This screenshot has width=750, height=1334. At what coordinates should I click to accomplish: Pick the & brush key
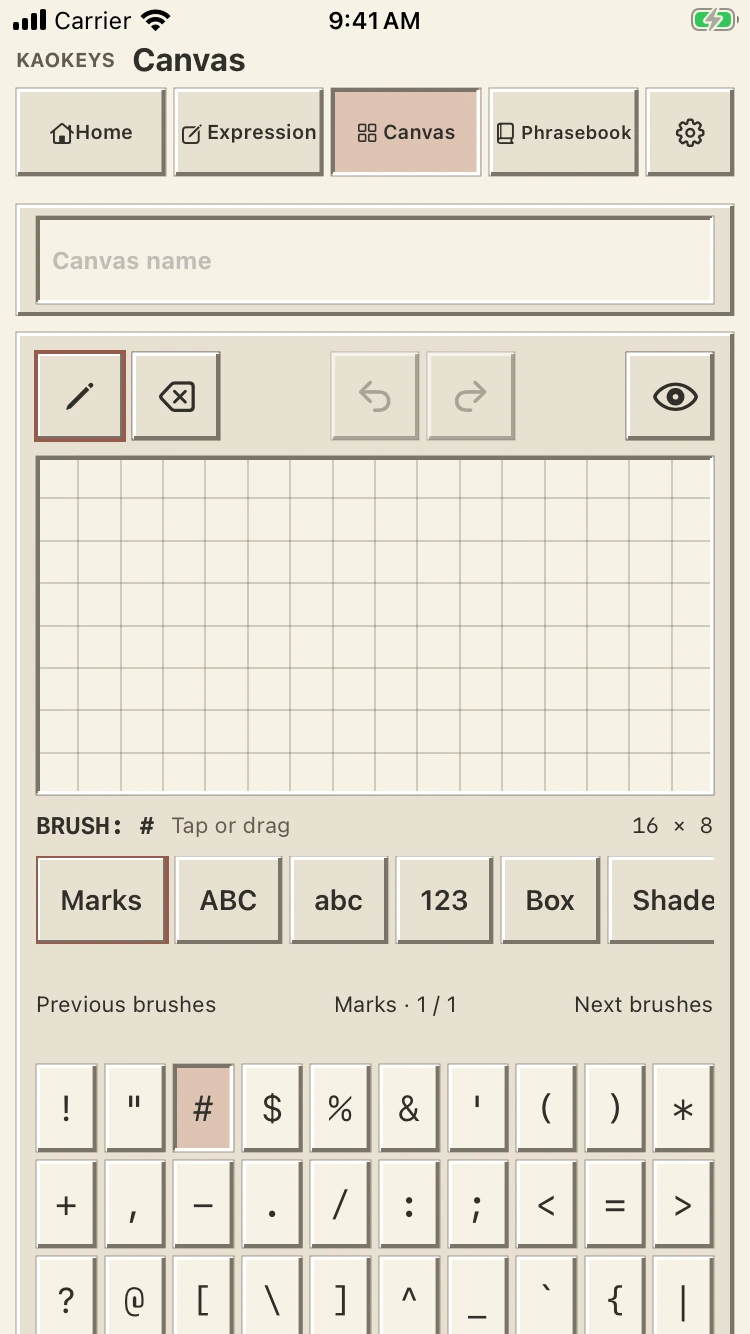tap(409, 1108)
